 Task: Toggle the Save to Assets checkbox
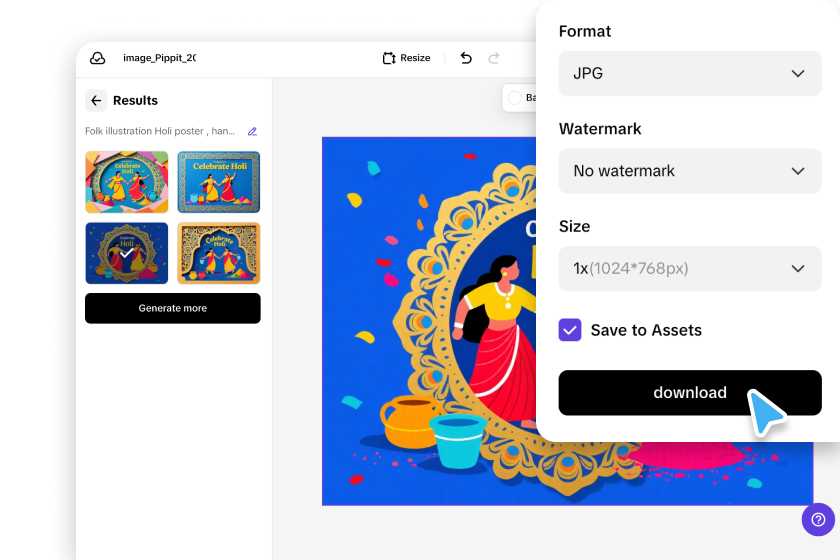coord(570,330)
